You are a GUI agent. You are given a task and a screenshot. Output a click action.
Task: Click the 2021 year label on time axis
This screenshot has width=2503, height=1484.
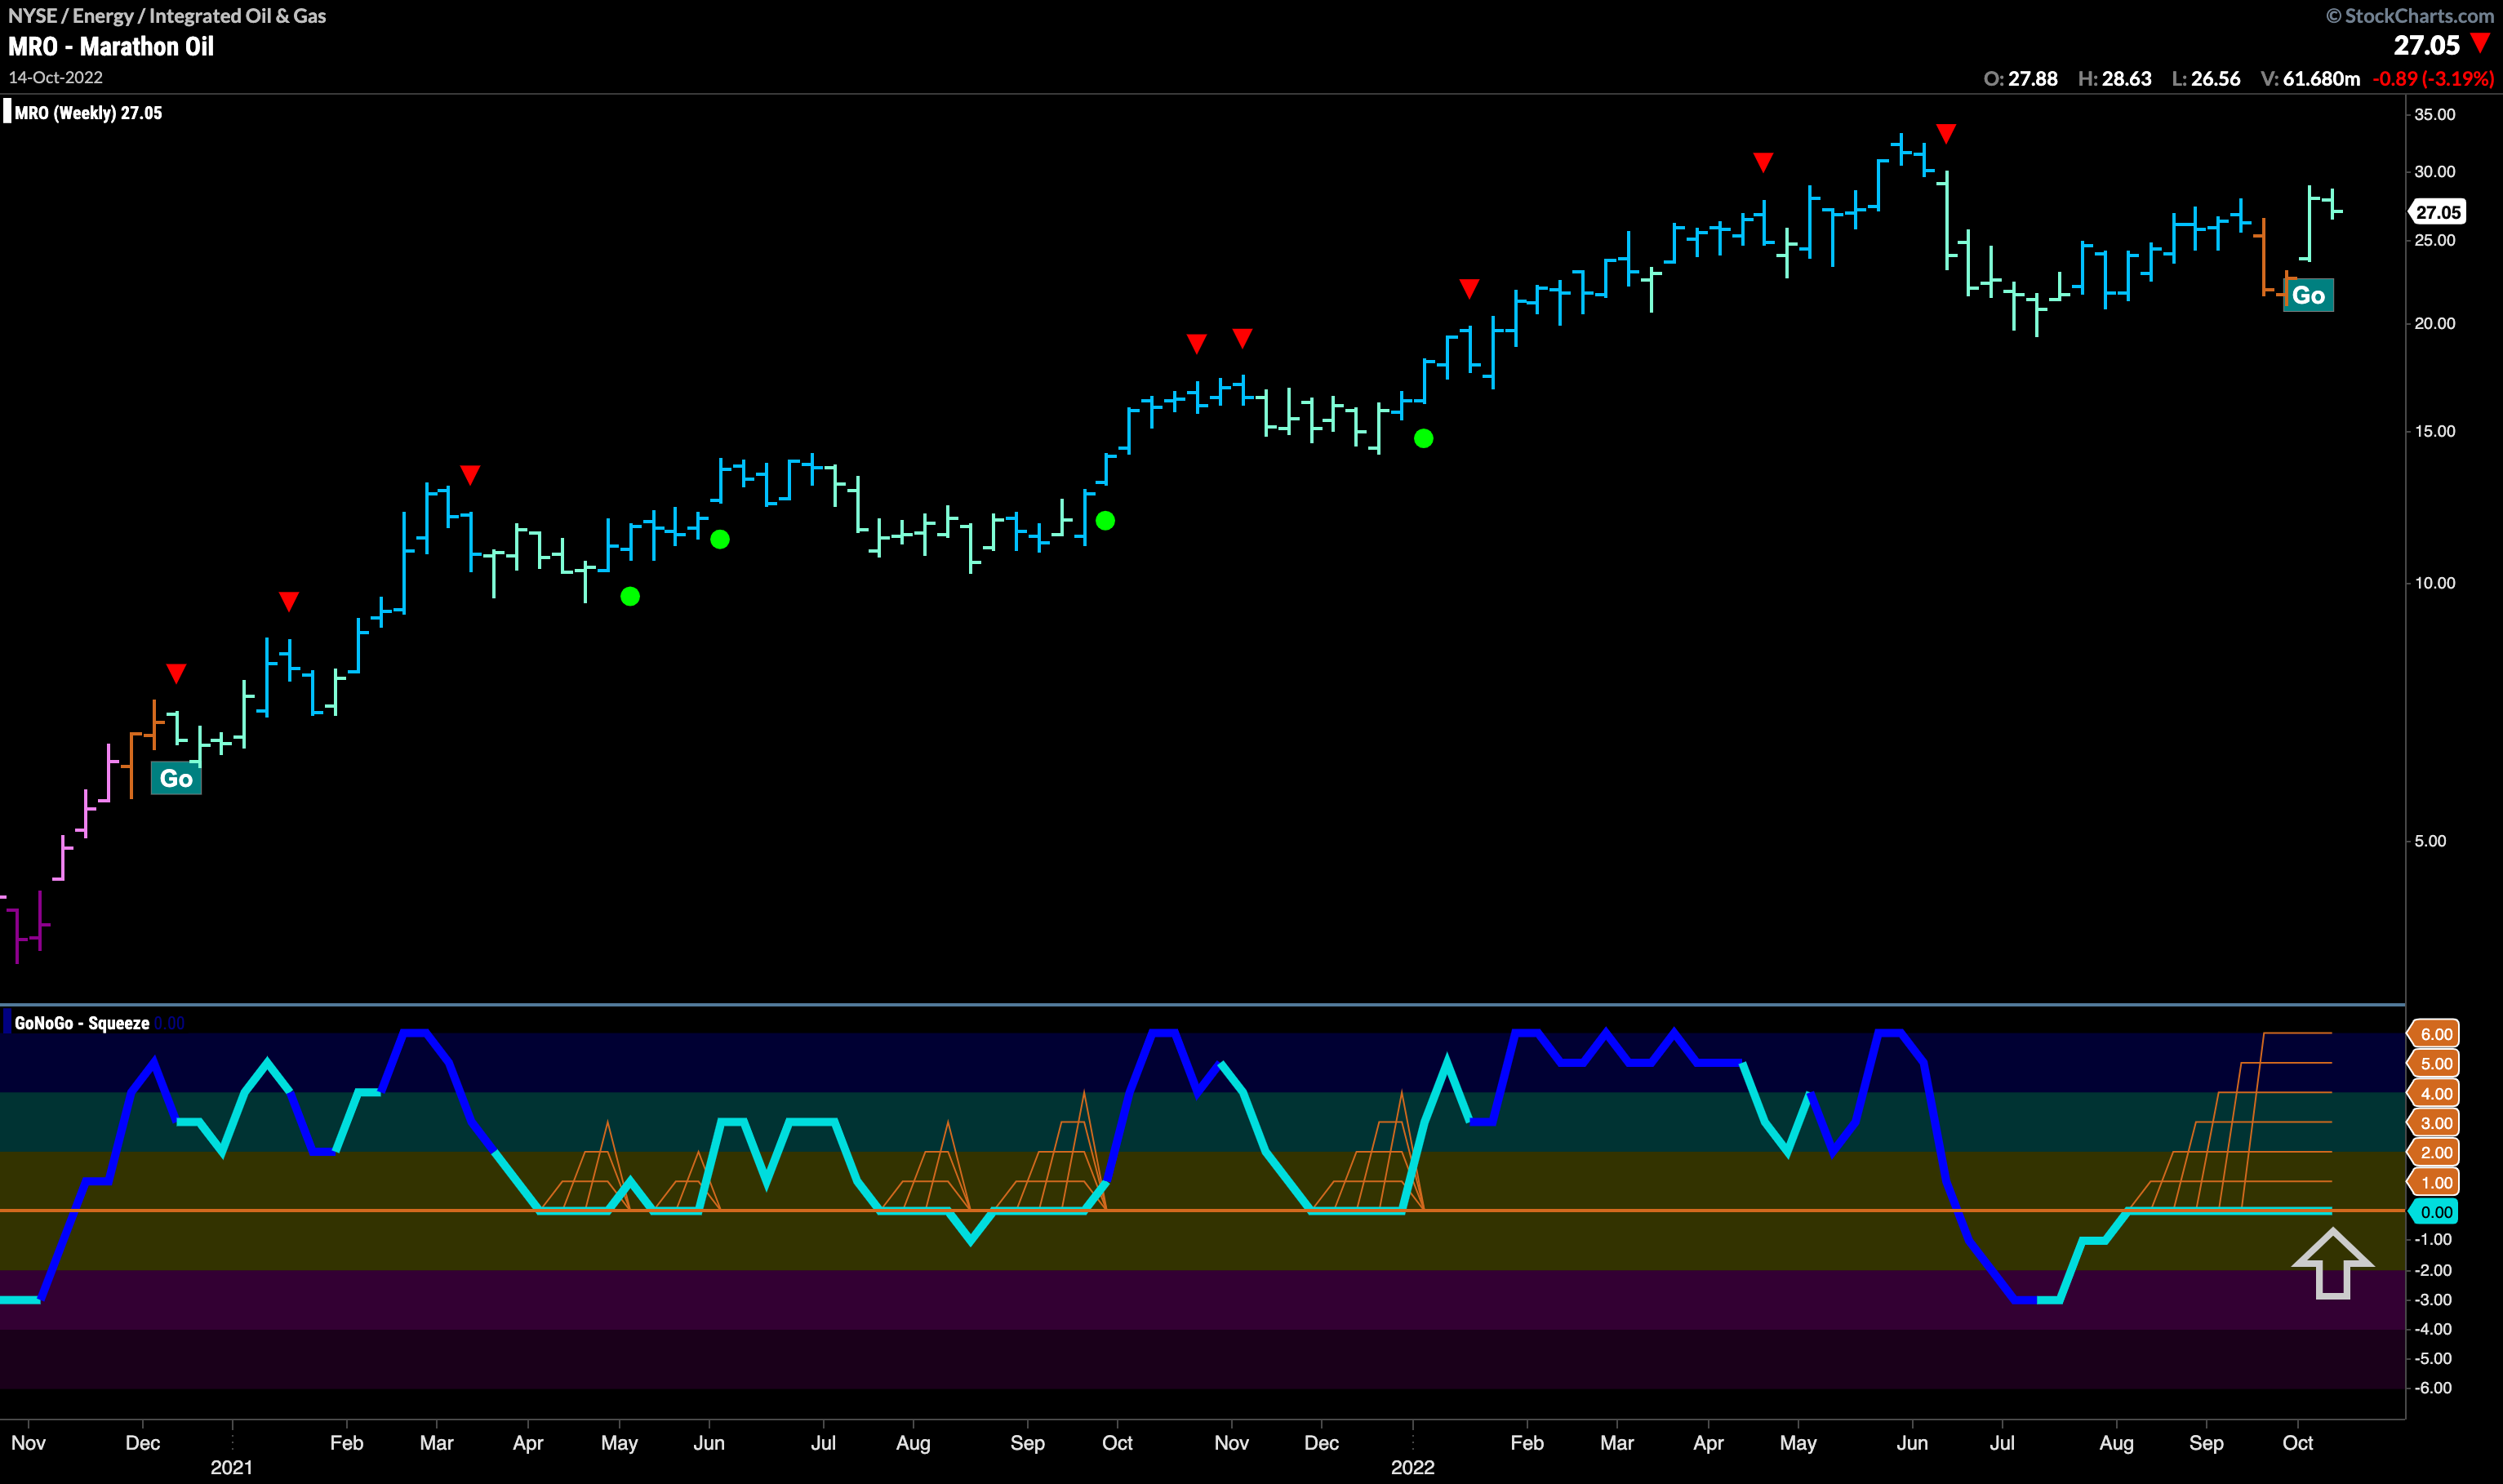pos(231,1467)
